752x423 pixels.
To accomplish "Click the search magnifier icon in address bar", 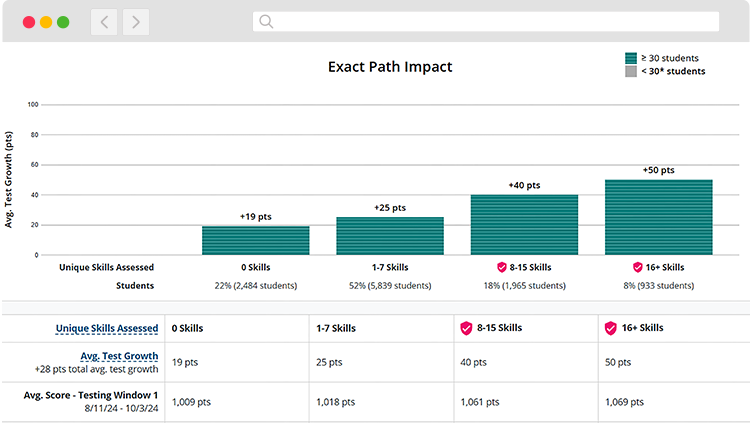I will (265, 21).
